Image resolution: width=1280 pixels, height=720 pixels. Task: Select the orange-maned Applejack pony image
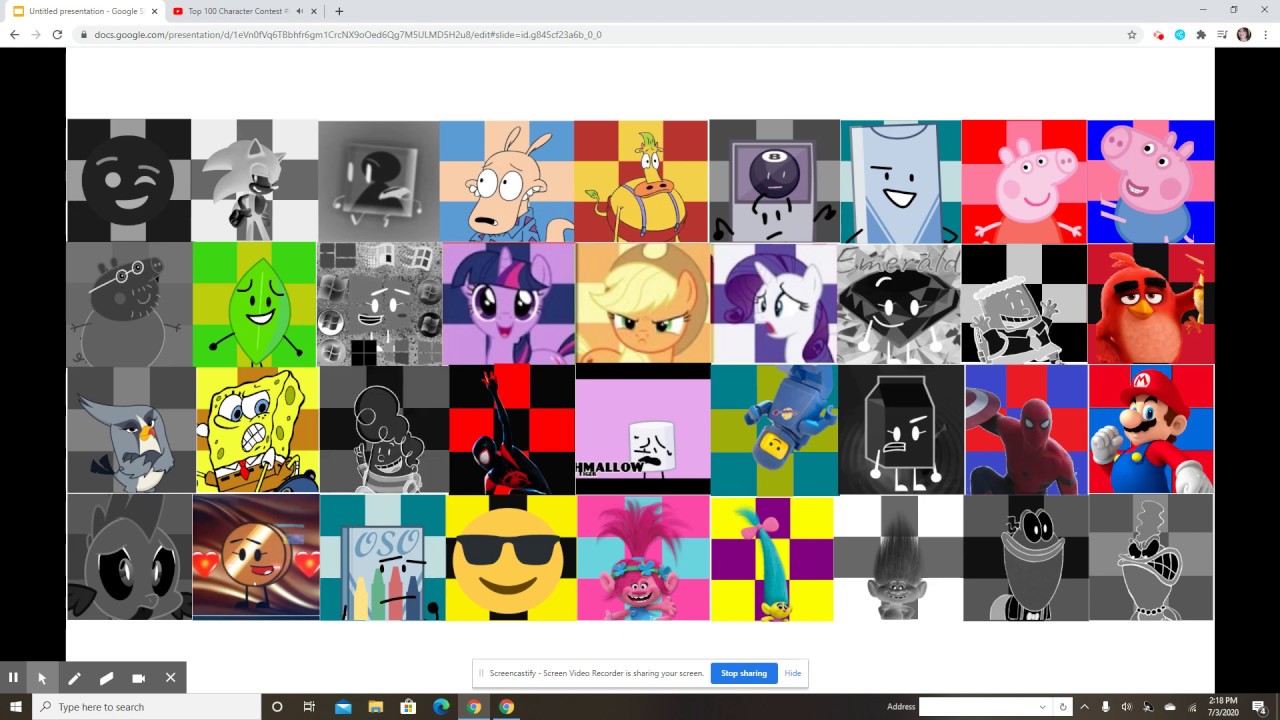pos(644,304)
